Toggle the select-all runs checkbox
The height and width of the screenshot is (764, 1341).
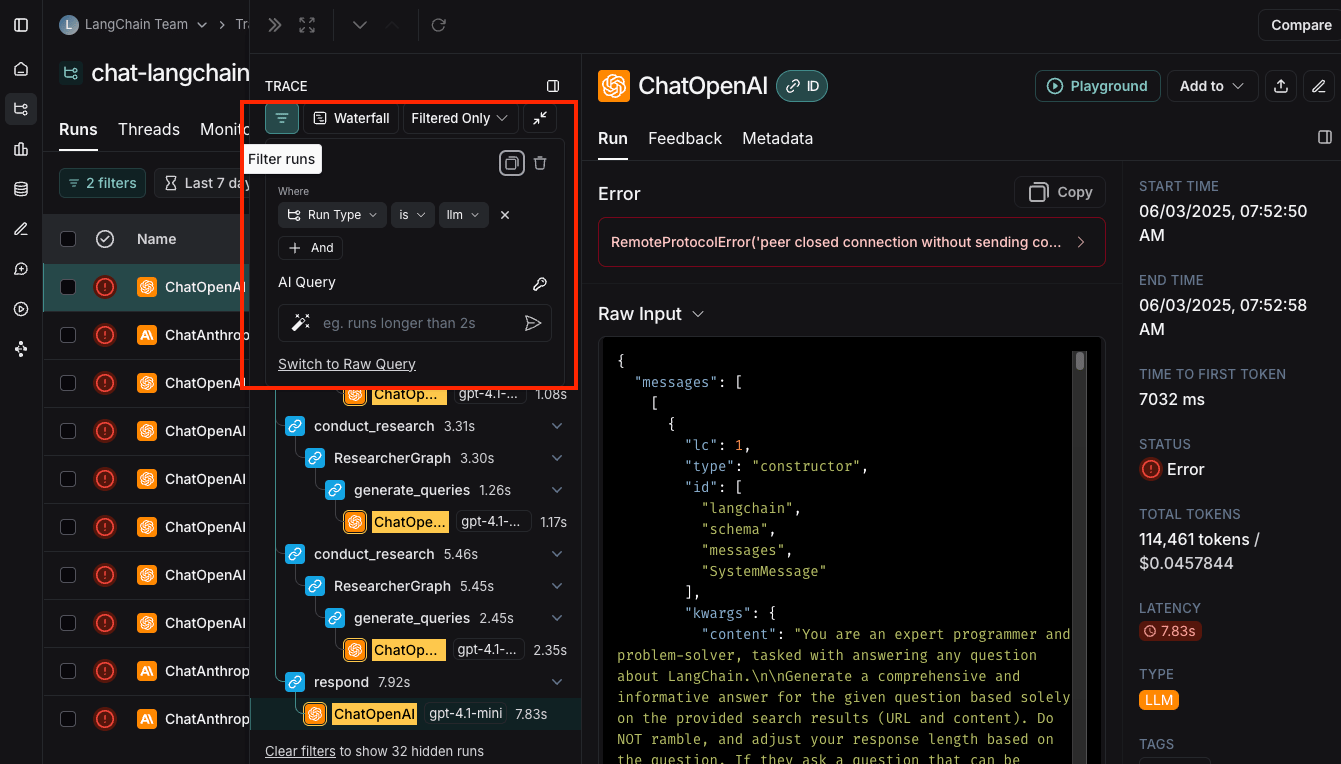(68, 239)
